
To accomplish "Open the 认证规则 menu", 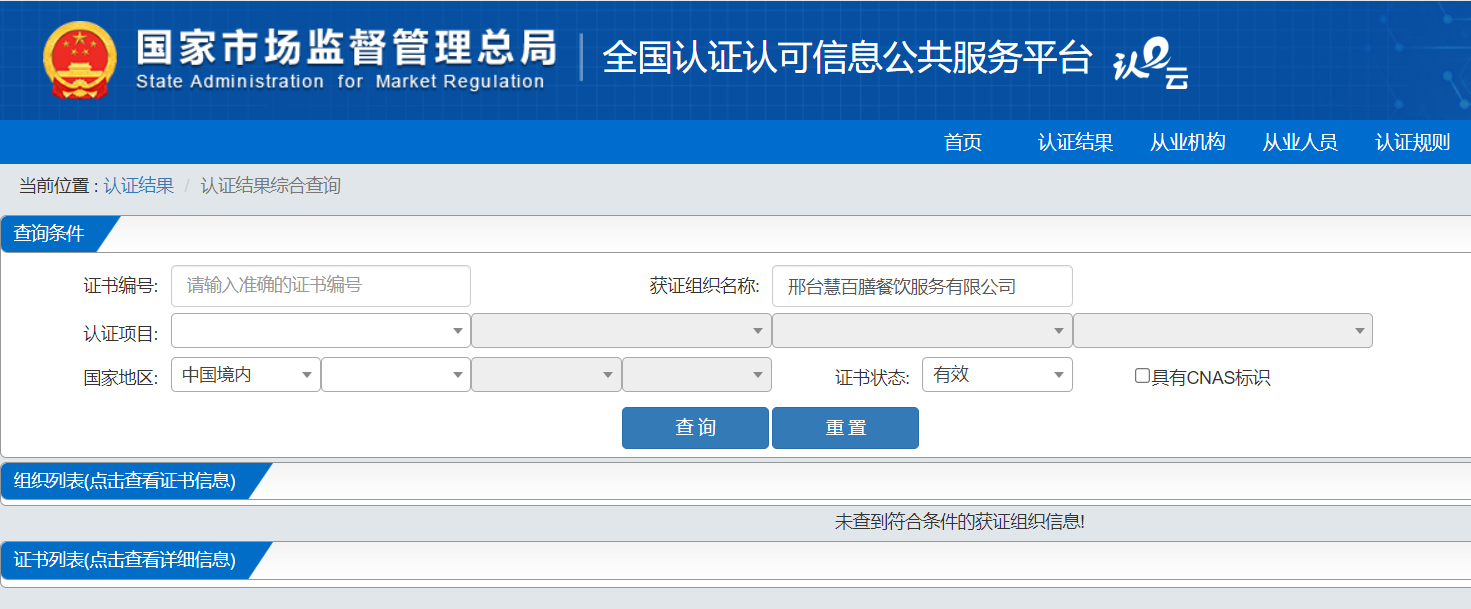I will point(1412,143).
